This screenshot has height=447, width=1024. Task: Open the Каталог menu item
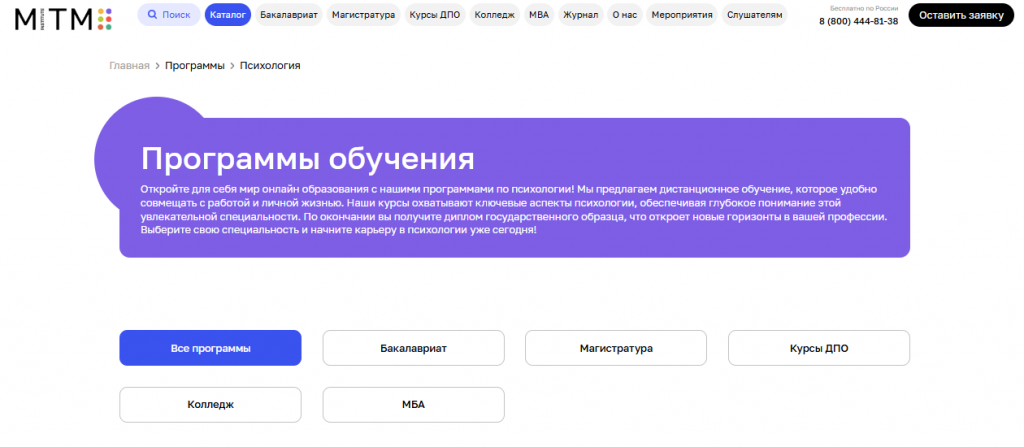tap(228, 14)
